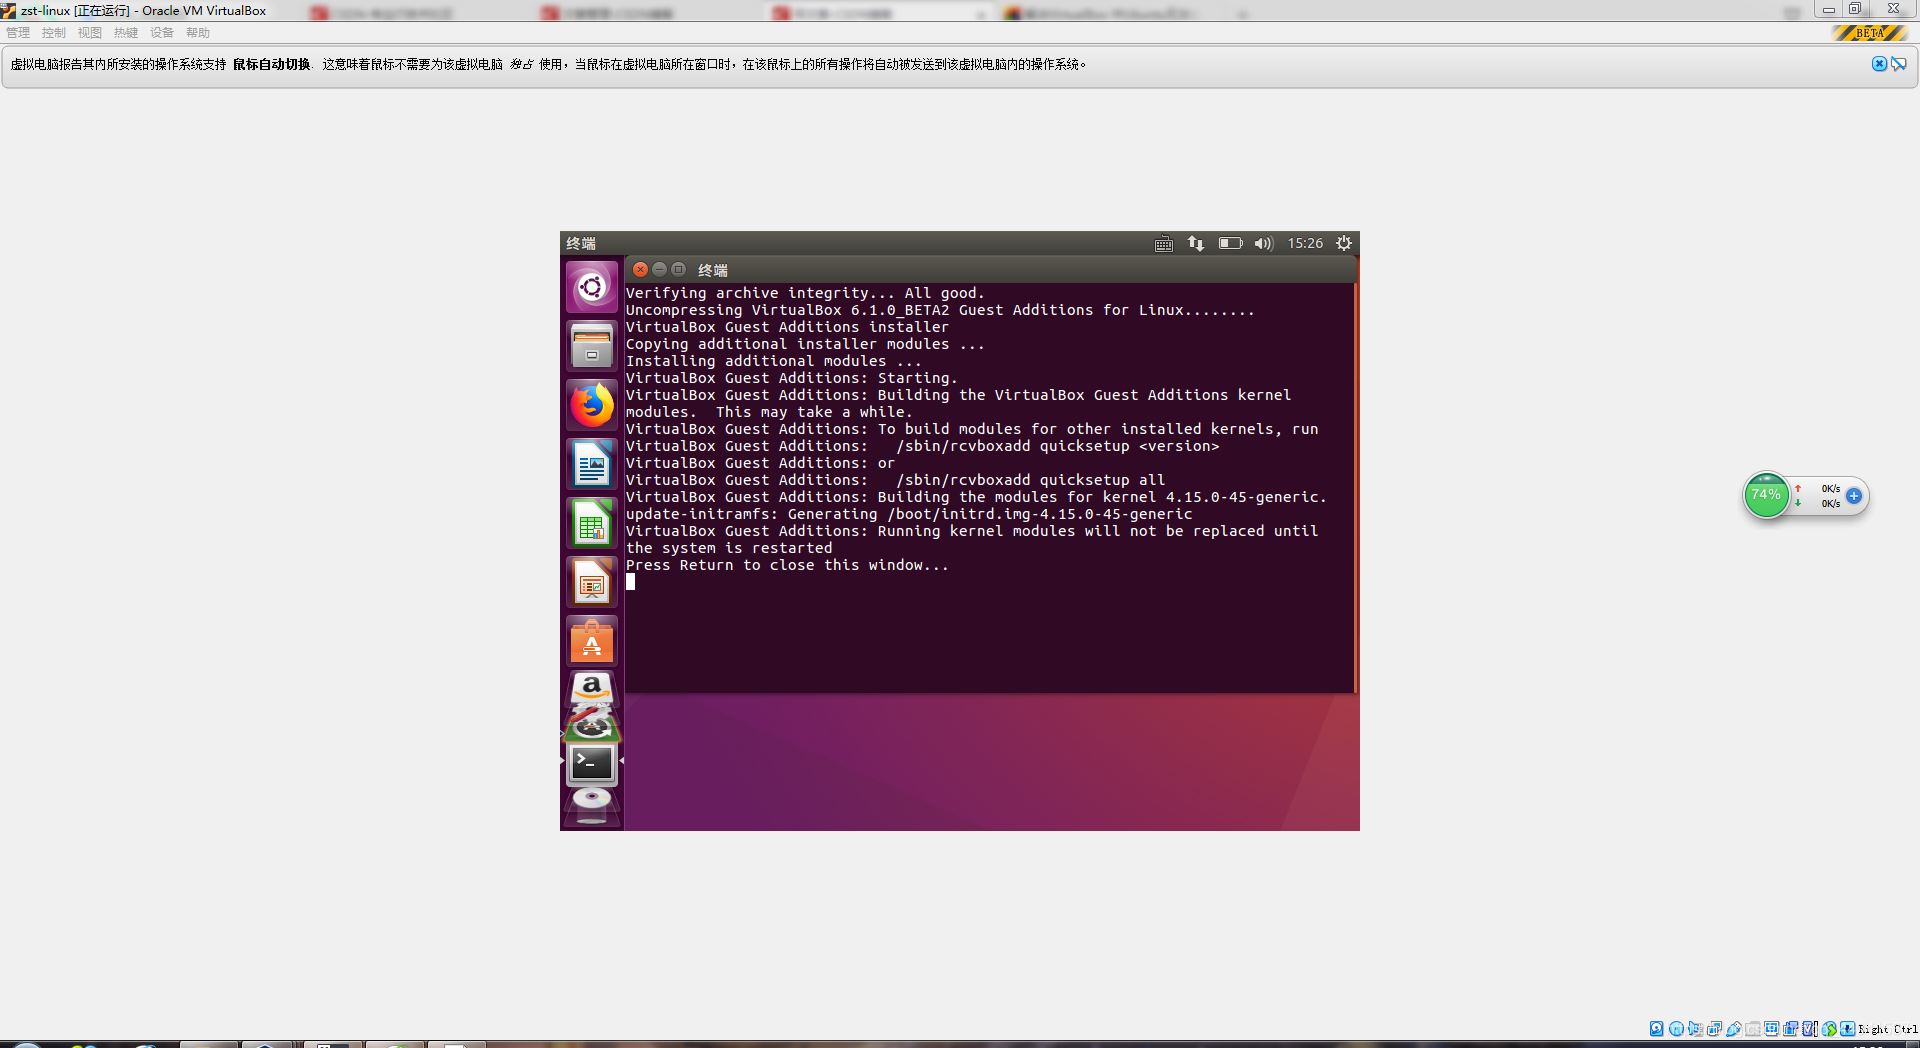Click the keyboard capture status icon
Screen dimensions: 1920x1048
tap(1847, 1029)
